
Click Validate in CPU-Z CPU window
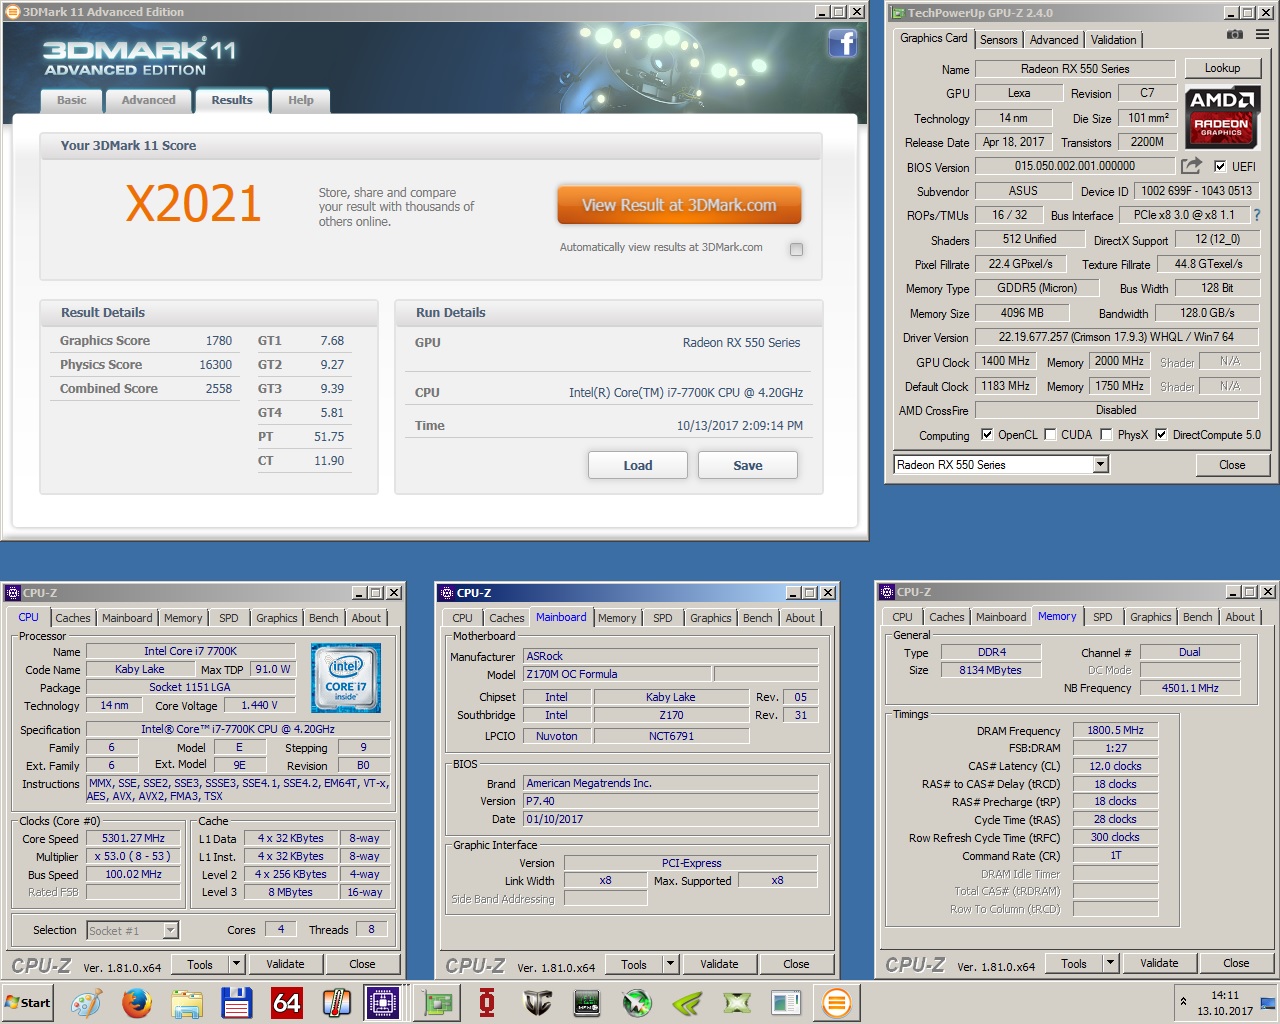(x=285, y=965)
